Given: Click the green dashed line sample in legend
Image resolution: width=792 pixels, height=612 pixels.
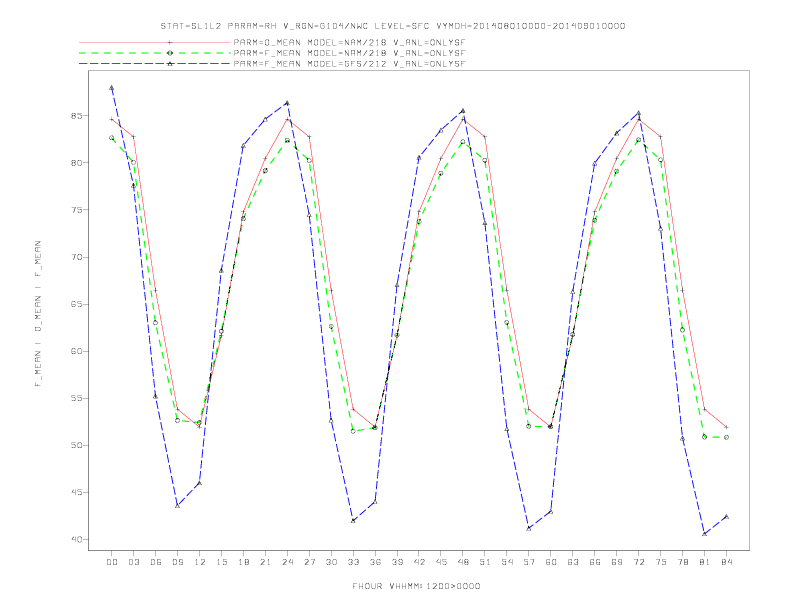Looking at the screenshot, I should [x=155, y=53].
